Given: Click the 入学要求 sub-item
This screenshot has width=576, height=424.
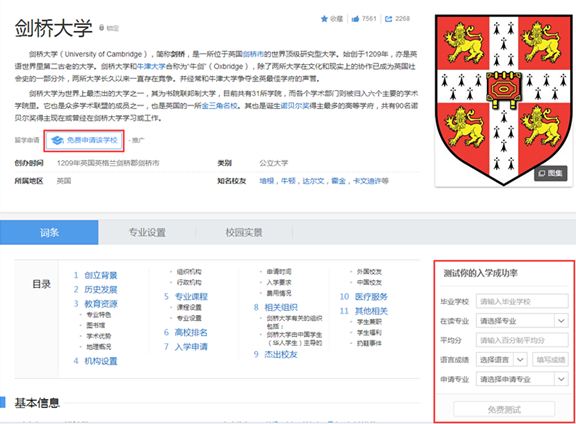Looking at the screenshot, I should [279, 283].
